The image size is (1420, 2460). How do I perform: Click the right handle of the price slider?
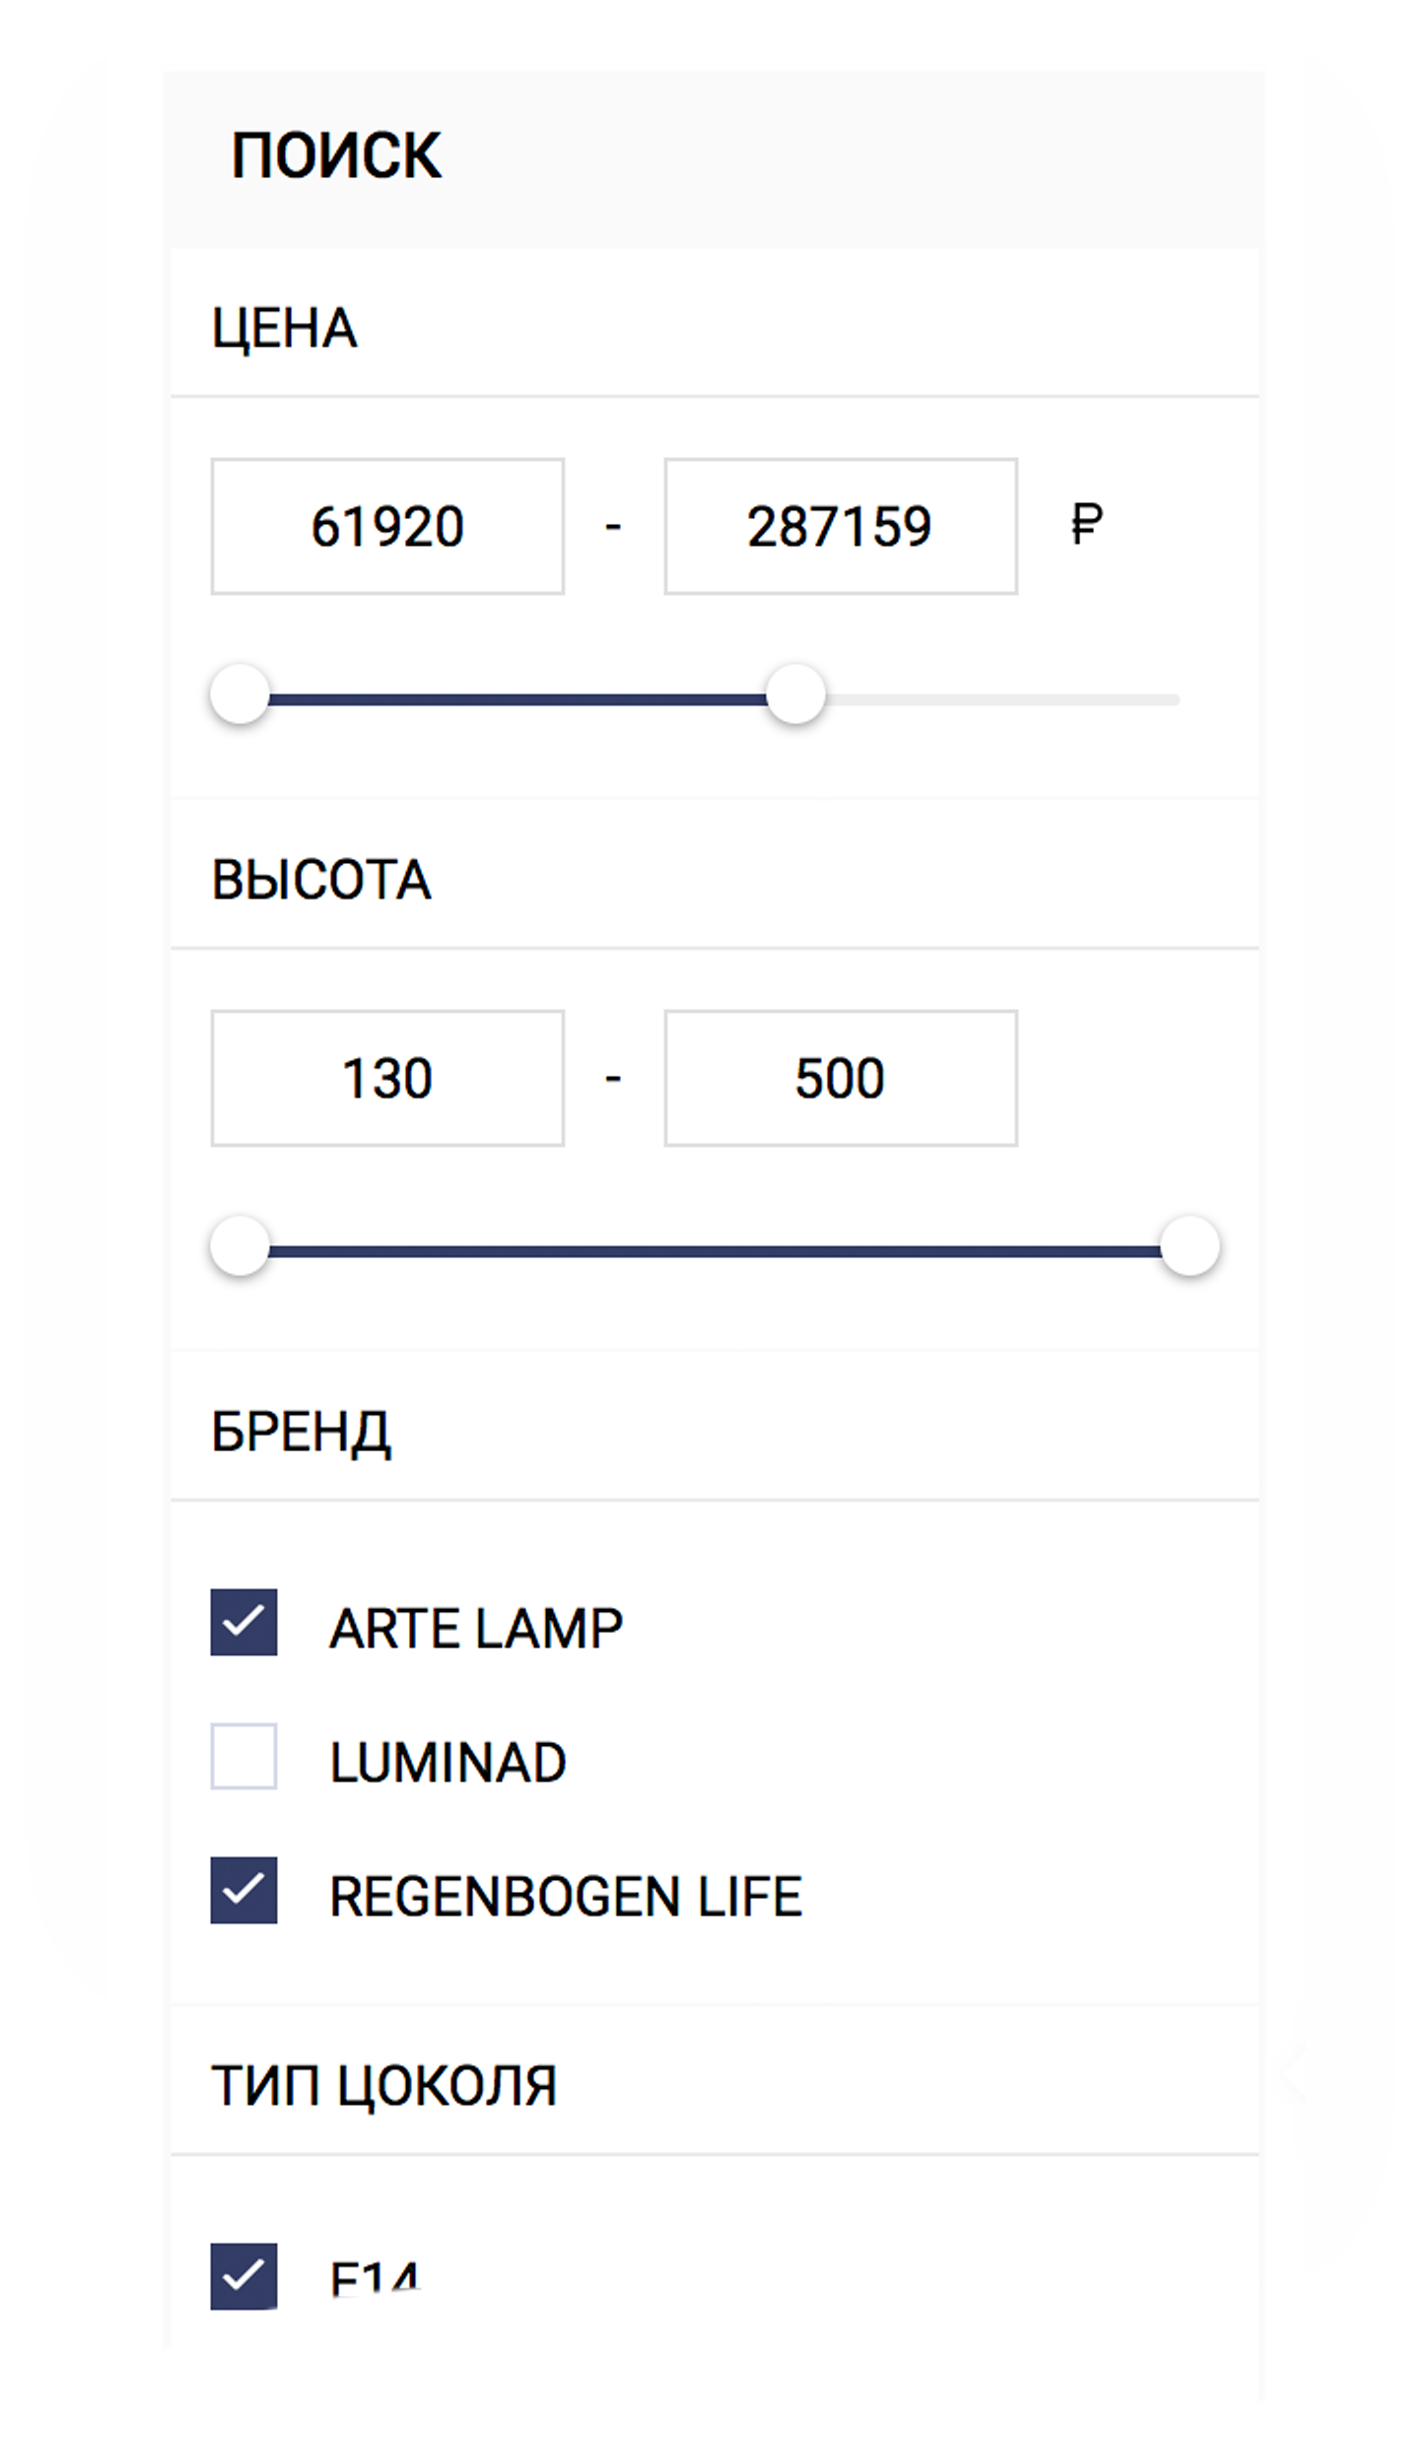click(x=795, y=694)
